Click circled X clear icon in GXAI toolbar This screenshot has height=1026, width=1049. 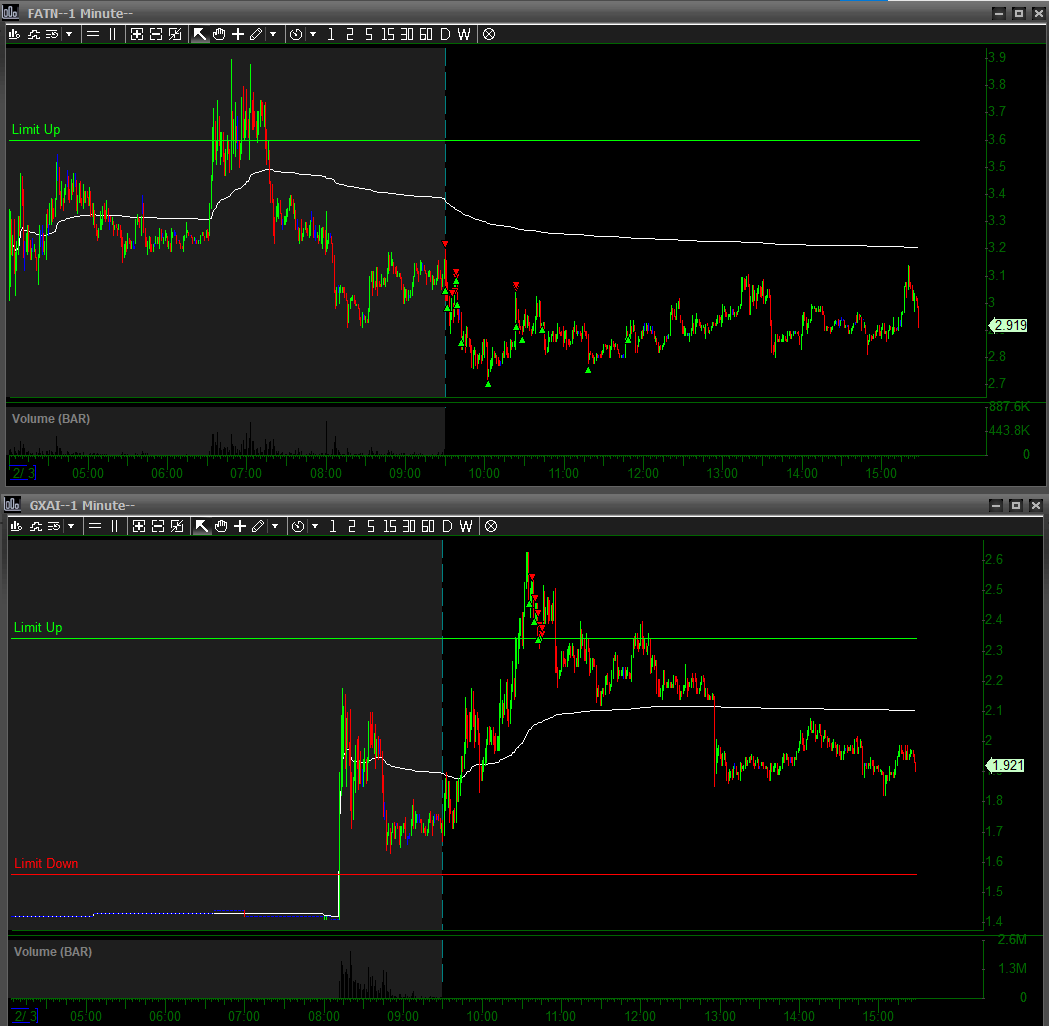point(491,526)
